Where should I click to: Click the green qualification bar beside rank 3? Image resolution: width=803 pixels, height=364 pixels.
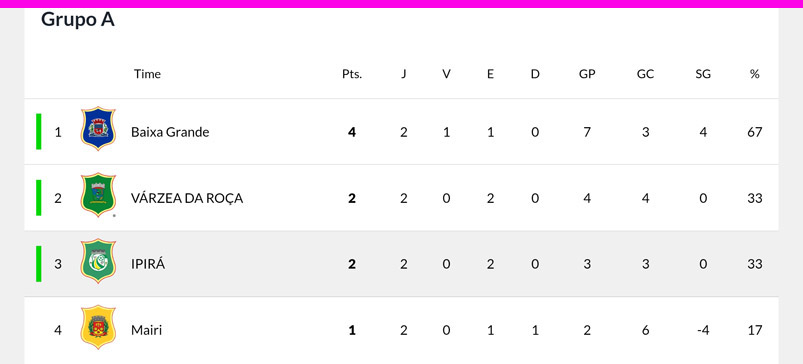click(x=38, y=264)
